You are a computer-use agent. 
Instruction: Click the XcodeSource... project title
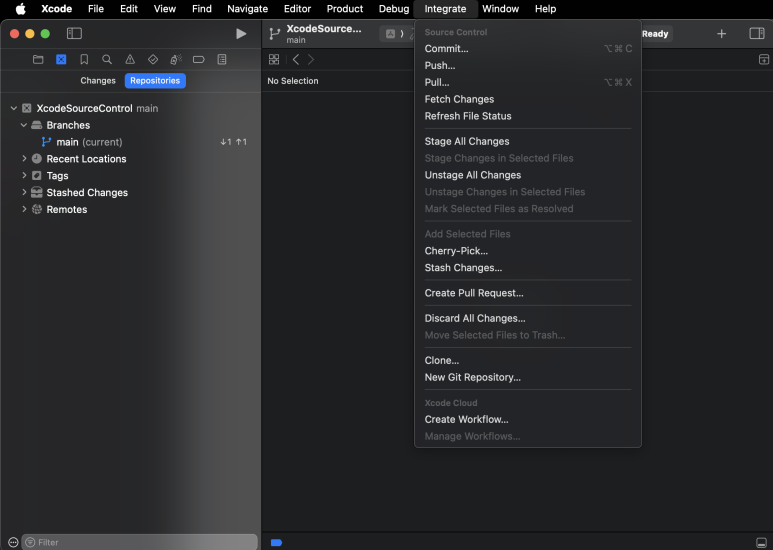click(324, 29)
